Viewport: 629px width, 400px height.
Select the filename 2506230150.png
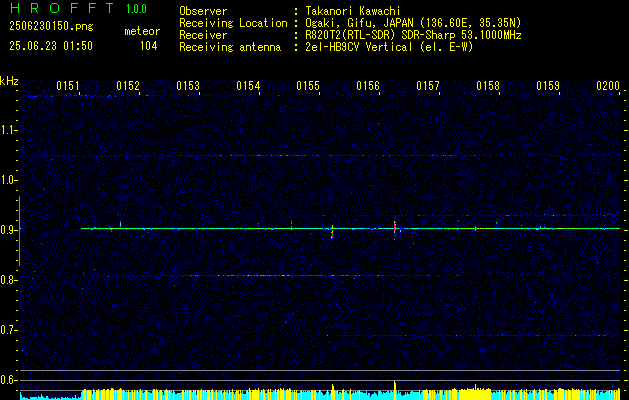(51, 26)
